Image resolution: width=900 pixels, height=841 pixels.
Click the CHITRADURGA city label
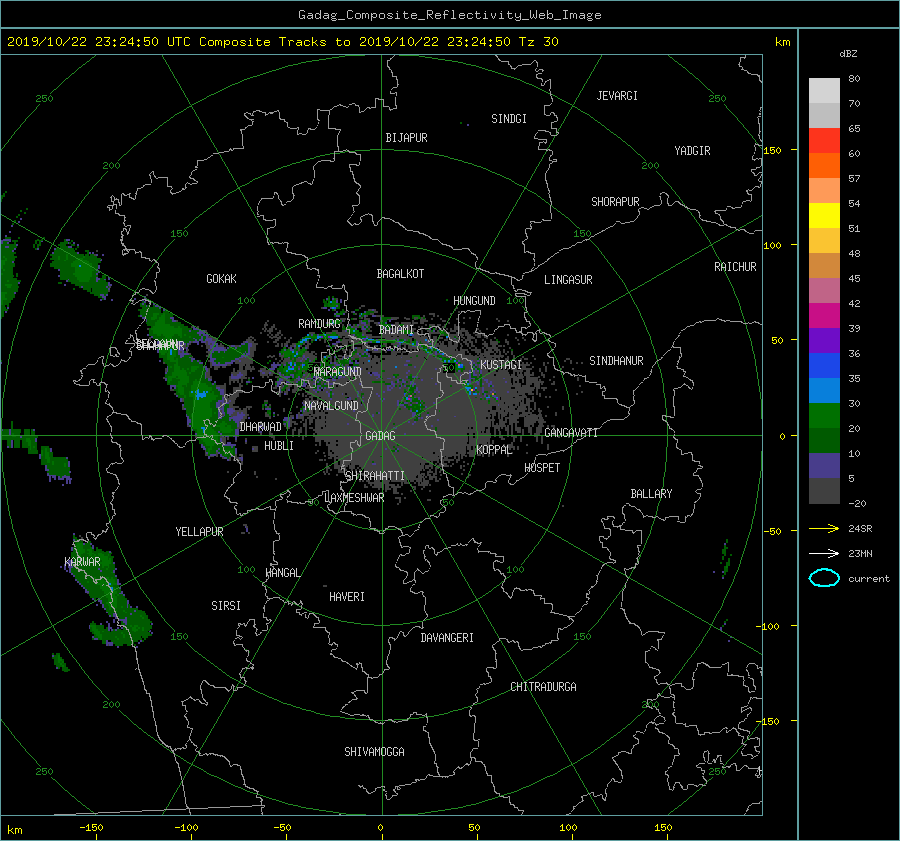tap(544, 687)
